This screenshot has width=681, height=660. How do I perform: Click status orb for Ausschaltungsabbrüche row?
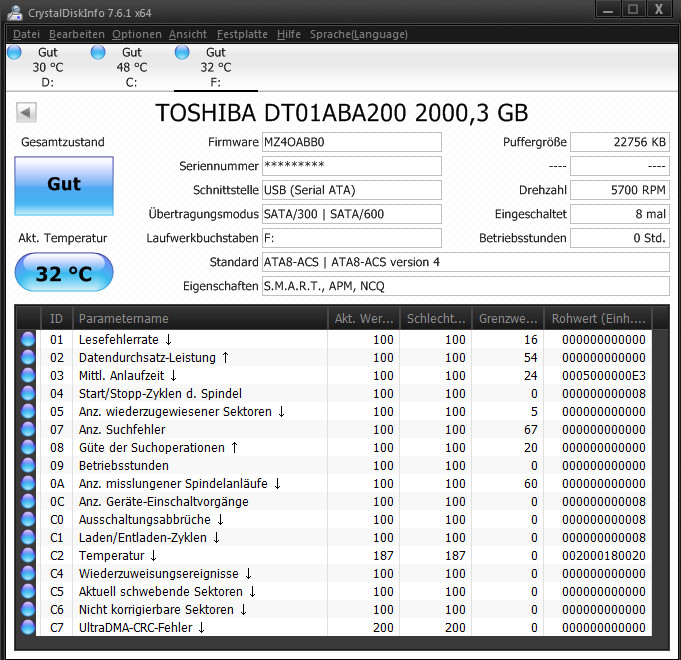(28, 519)
